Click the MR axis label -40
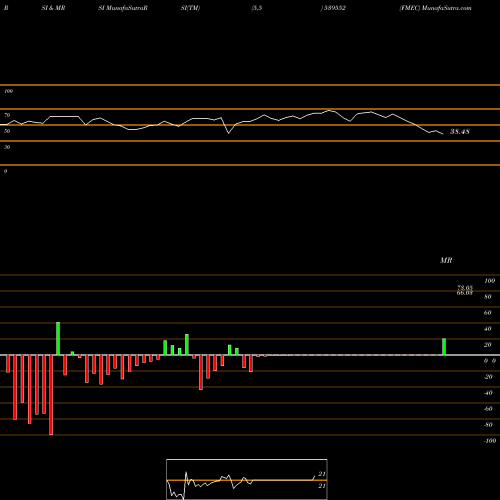The image size is (500, 500). click(488, 393)
